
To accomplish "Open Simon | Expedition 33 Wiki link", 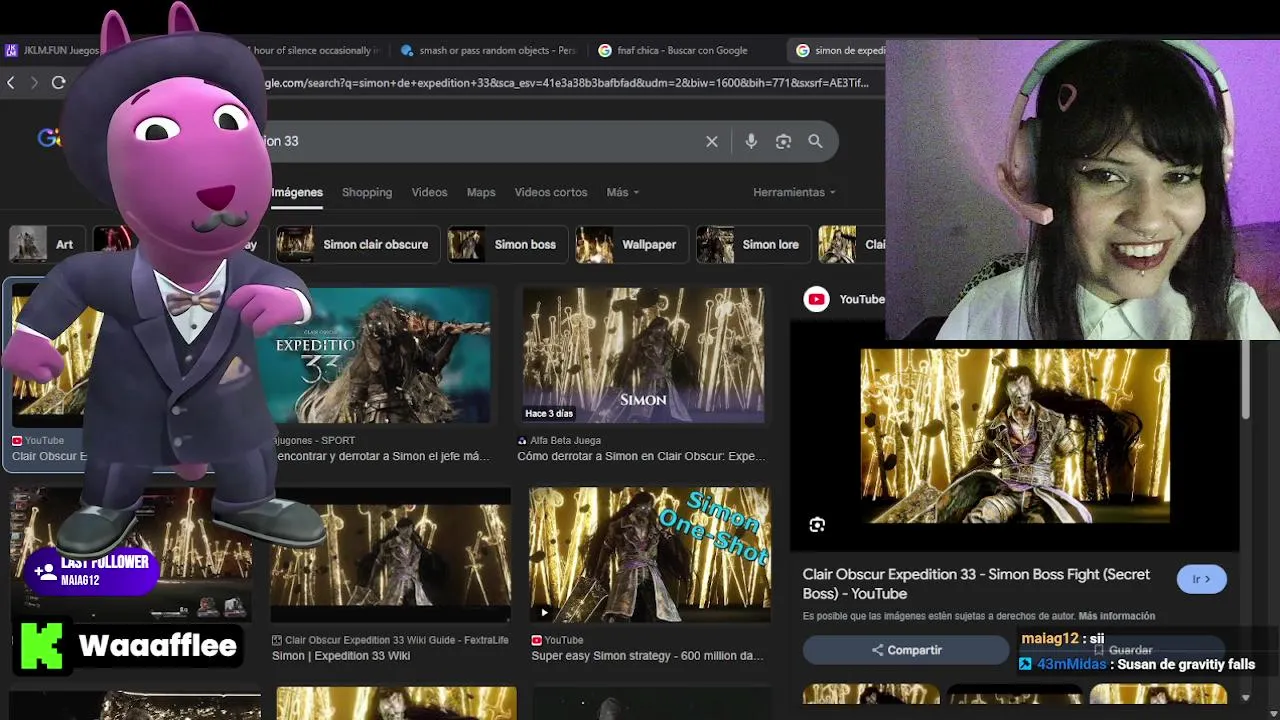I will pos(341,656).
